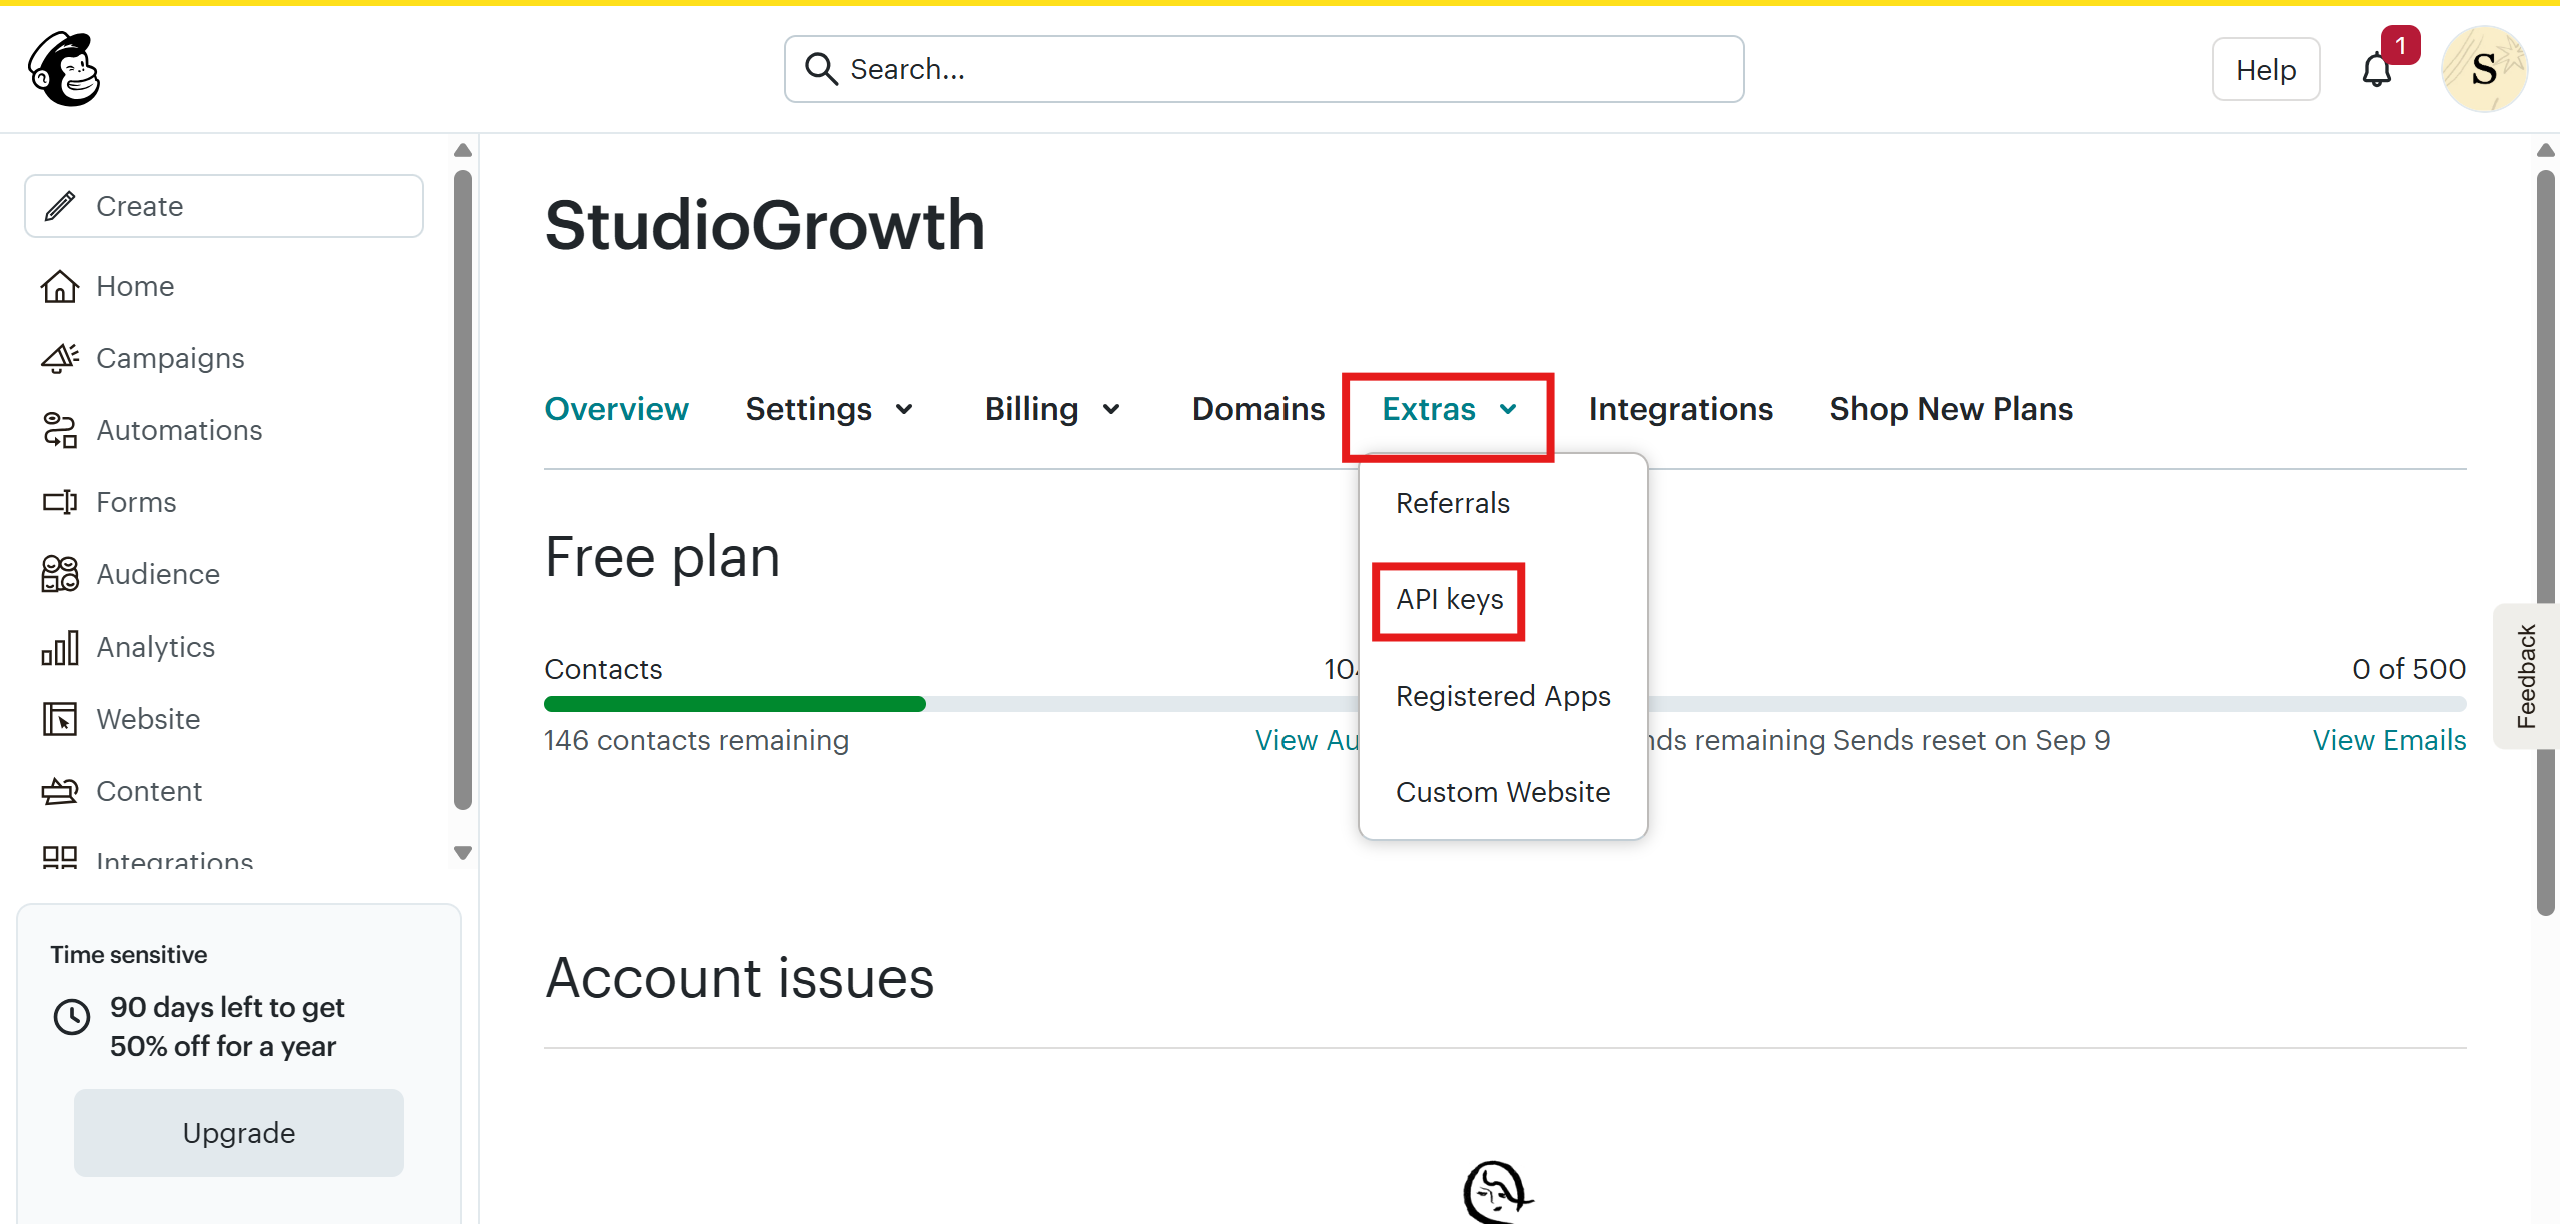Open the Feedback side tab
Image resolution: width=2560 pixels, height=1224 pixels.
pos(2527,676)
